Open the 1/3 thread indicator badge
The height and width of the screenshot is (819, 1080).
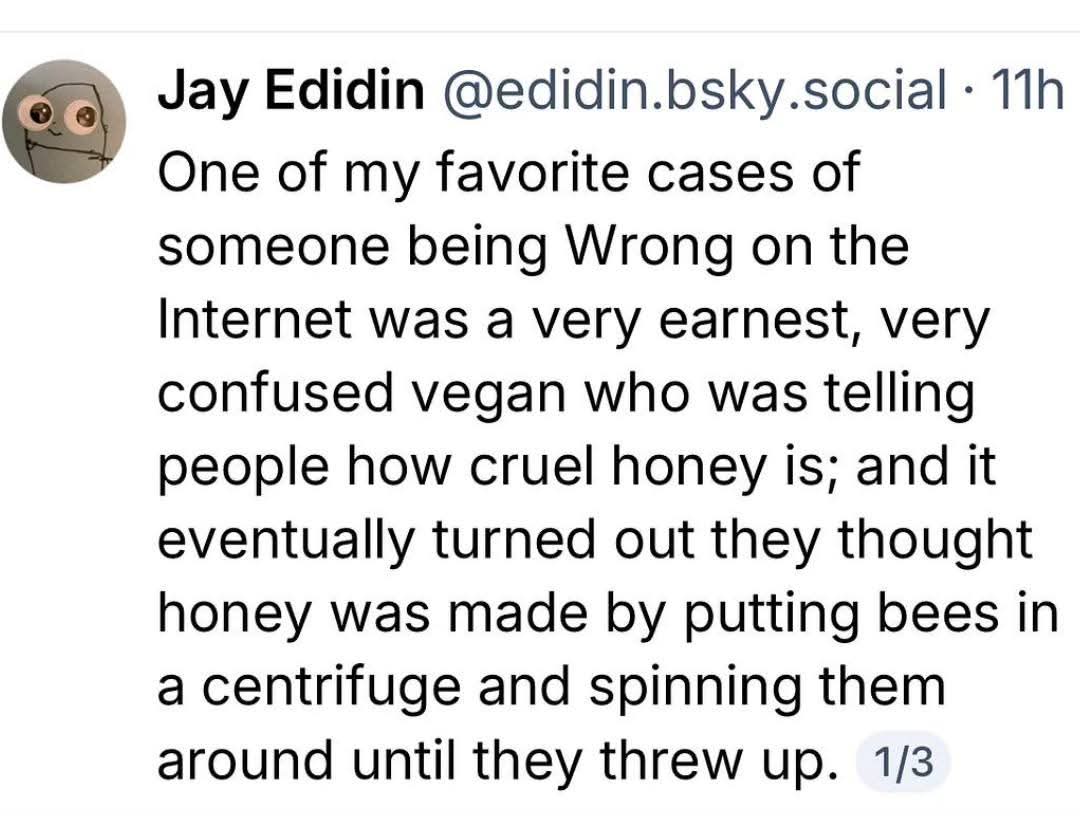(902, 762)
